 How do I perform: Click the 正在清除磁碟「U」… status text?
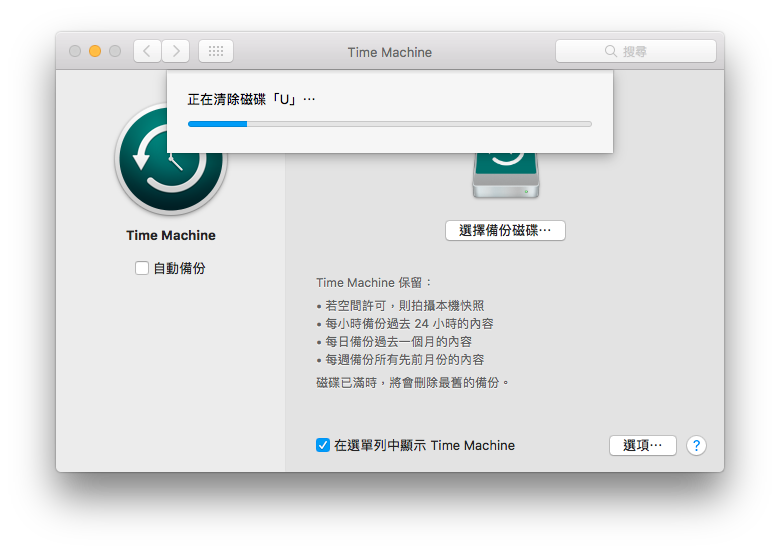251,99
